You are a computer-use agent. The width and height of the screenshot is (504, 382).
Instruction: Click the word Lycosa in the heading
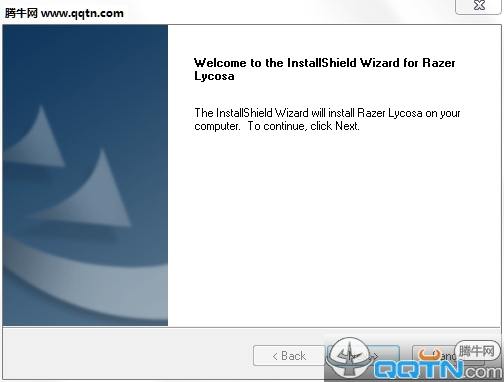214,76
